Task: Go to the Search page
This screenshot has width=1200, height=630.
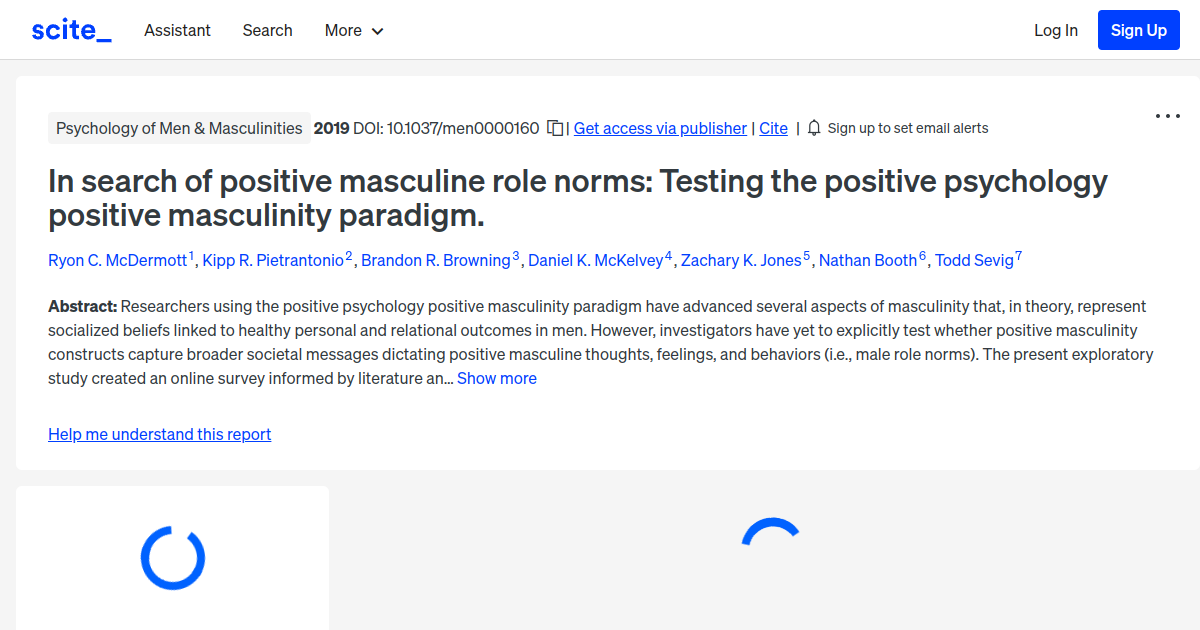Action: [267, 30]
